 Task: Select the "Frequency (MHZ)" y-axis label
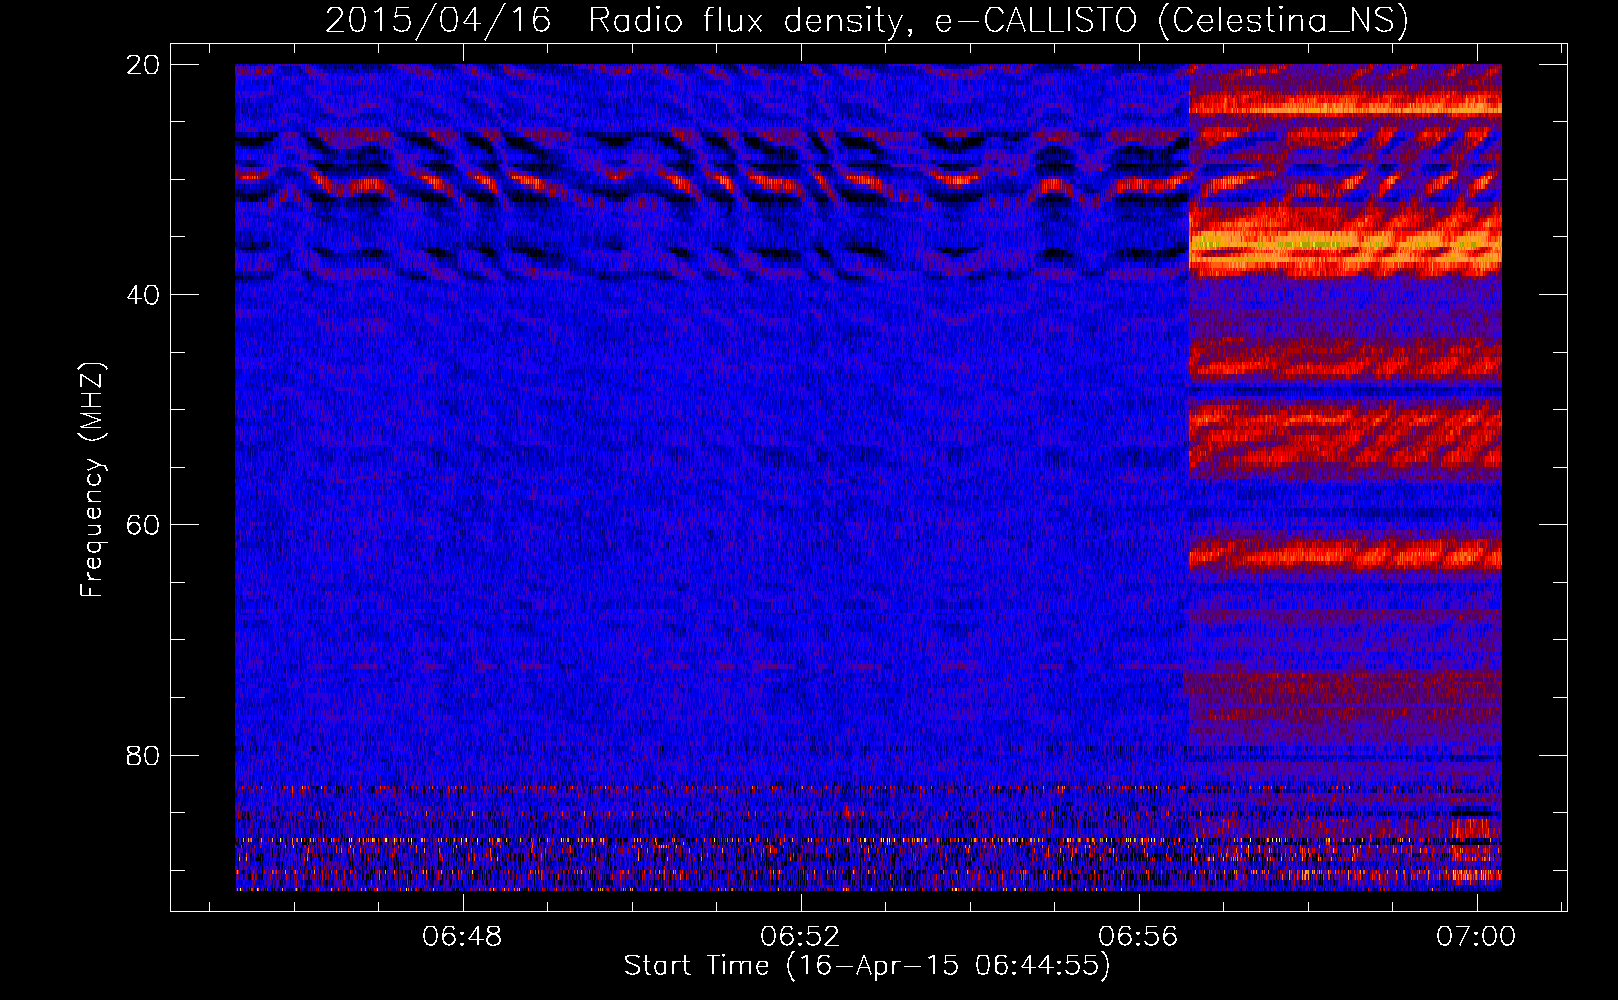point(92,480)
